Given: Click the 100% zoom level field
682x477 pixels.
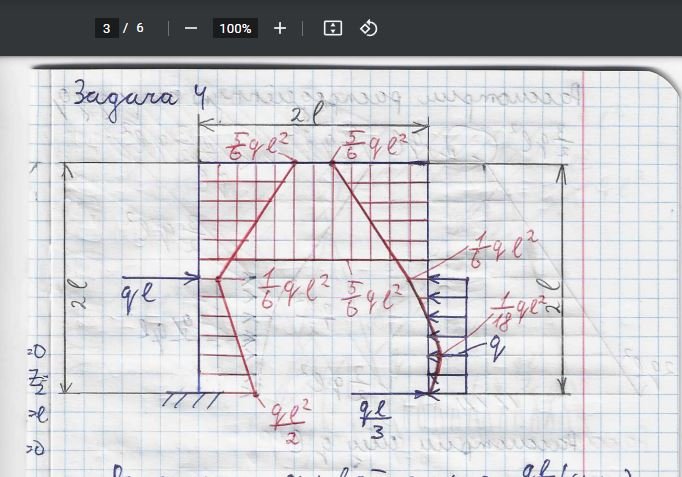Looking at the screenshot, I should pyautogui.click(x=235, y=28).
